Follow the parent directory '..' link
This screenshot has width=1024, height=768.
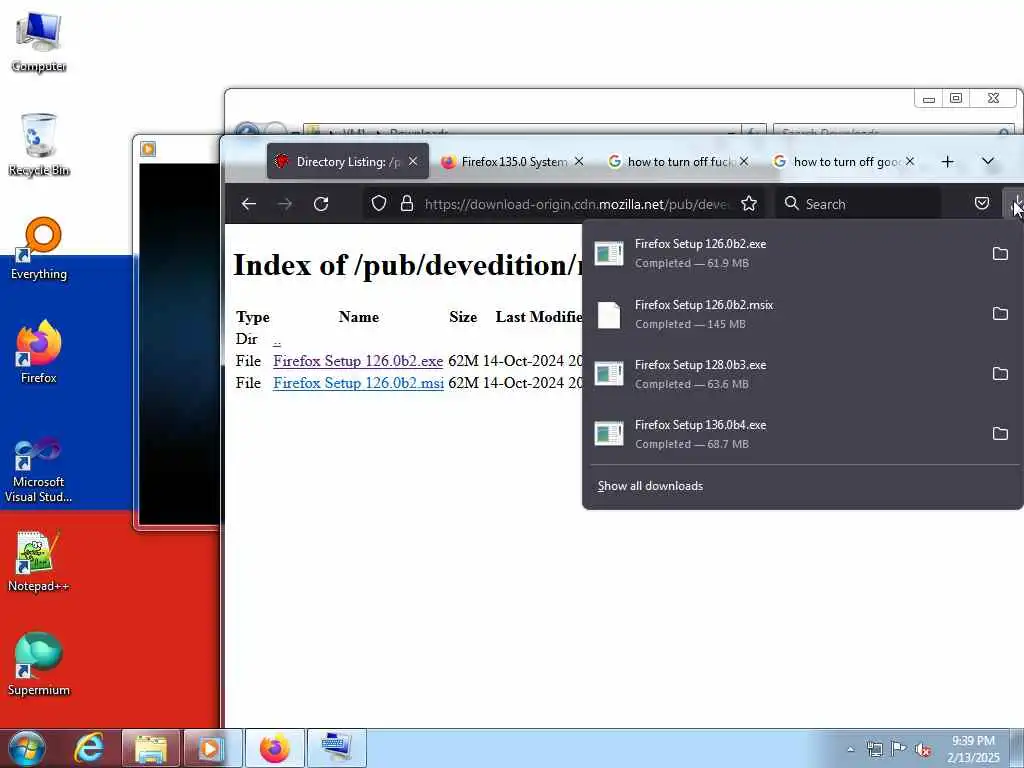(x=277, y=340)
